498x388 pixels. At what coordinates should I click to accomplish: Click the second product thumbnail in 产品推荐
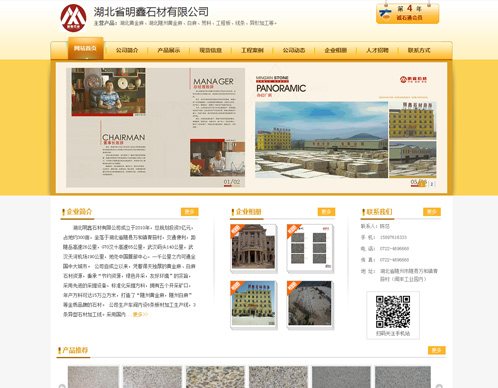[x=152, y=377]
